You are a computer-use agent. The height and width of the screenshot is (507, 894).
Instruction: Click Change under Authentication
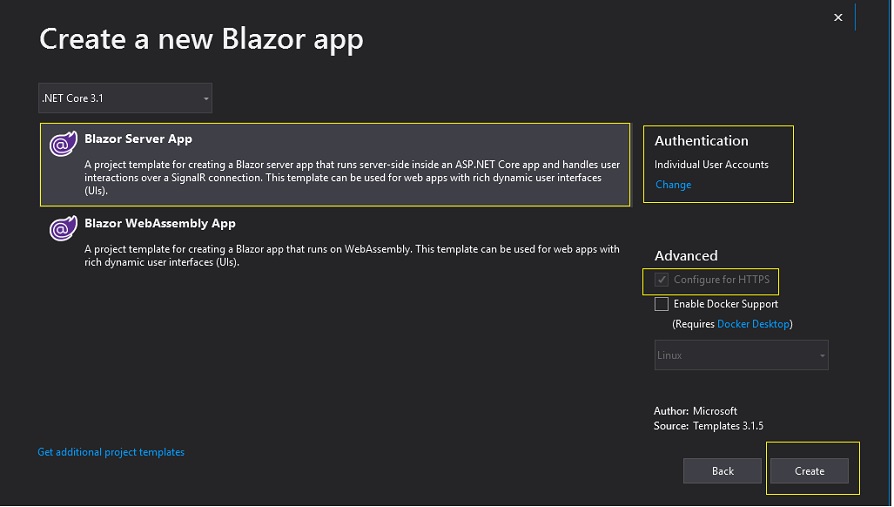point(673,184)
